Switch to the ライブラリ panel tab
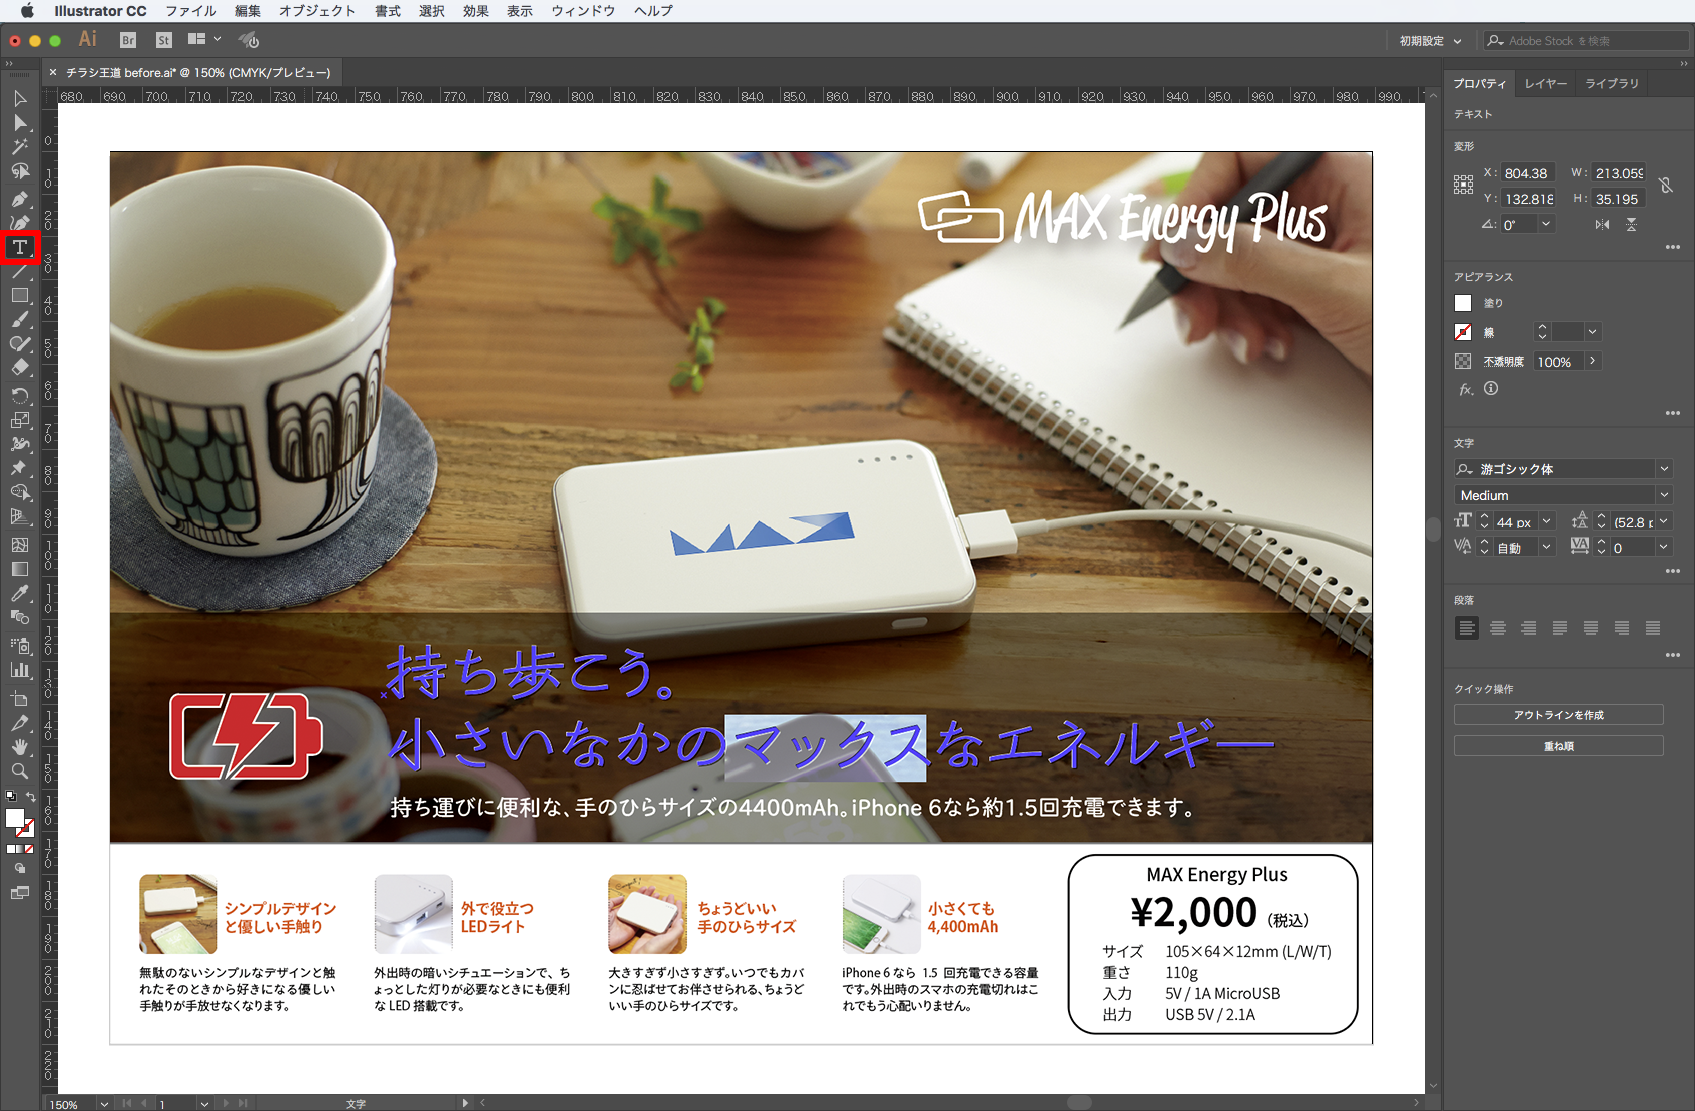 1612,84
